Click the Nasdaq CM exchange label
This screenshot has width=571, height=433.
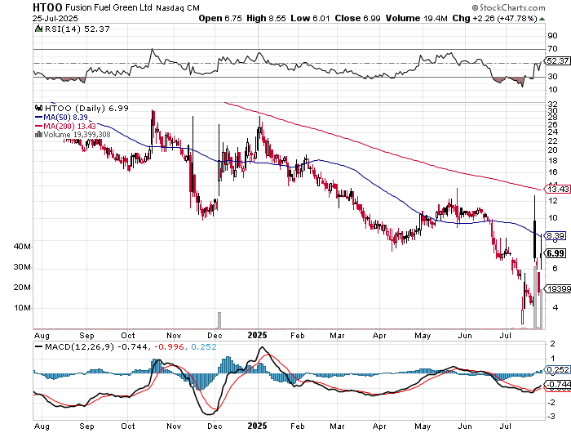(x=178, y=8)
